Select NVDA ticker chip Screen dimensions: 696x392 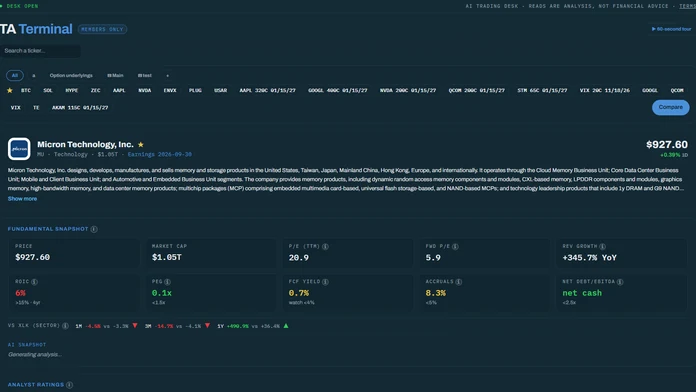[x=145, y=91]
